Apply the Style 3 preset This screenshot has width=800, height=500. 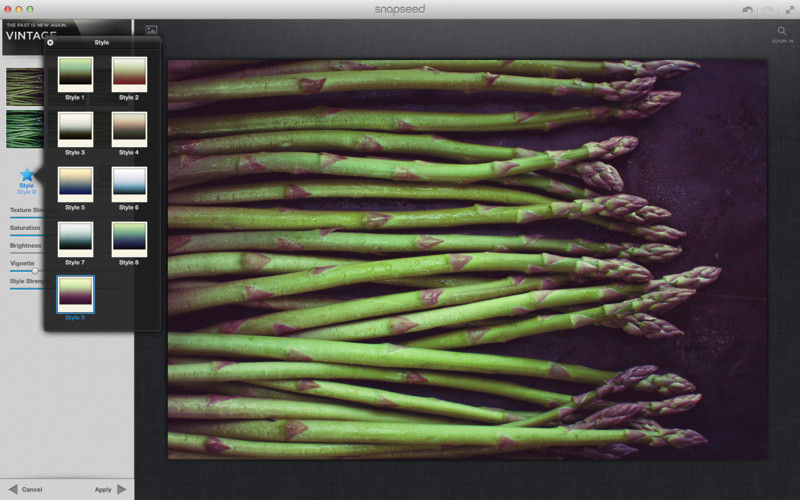pos(76,129)
